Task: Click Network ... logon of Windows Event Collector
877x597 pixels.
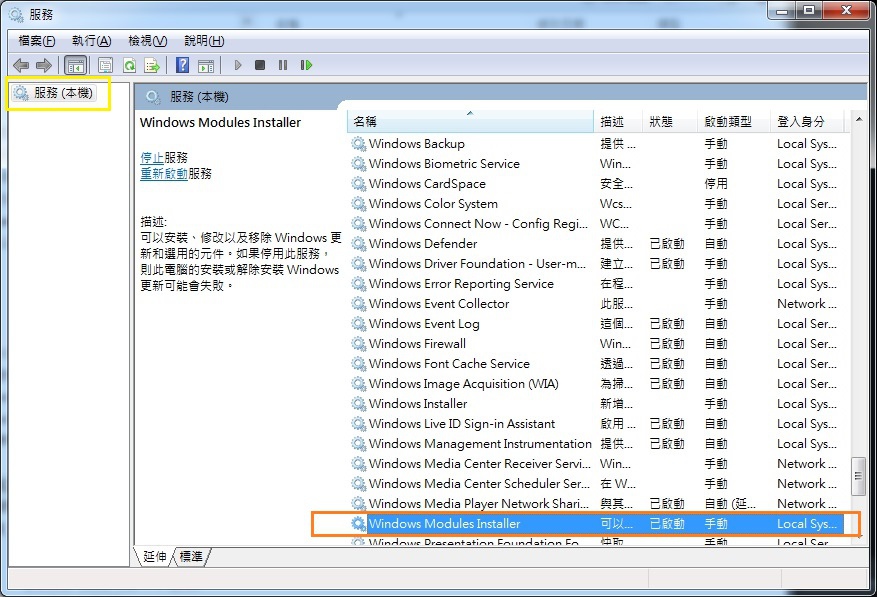Action: tap(807, 304)
